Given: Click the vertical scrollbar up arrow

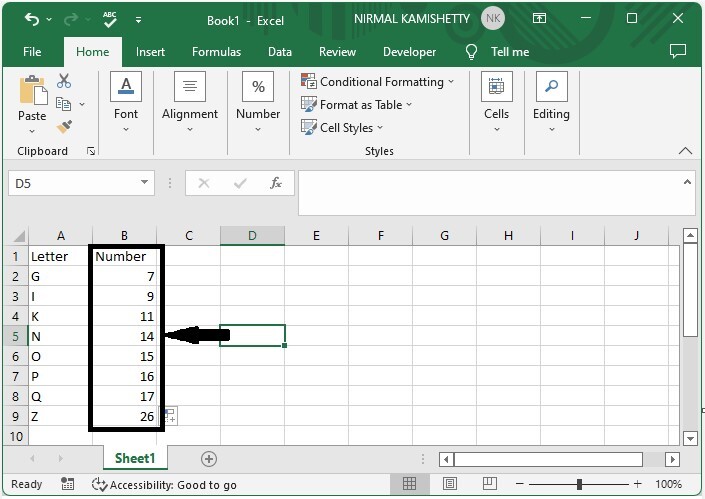Looking at the screenshot, I should (690, 236).
